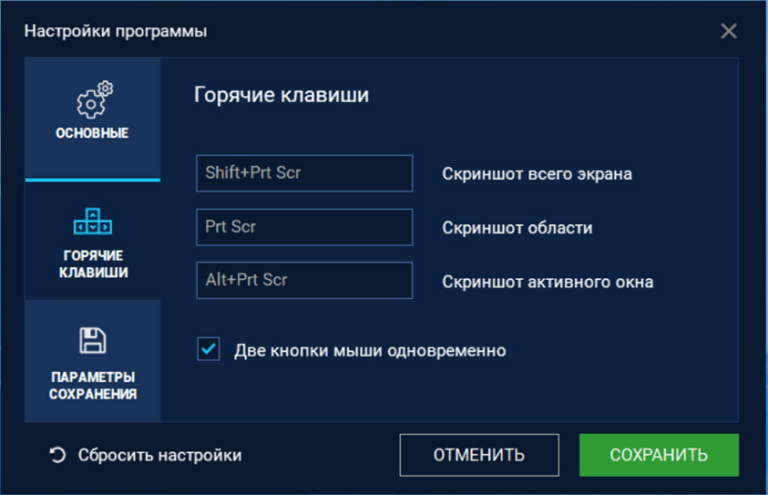Edit the Prt Scr area hotkey field
This screenshot has height=495, width=768.
304,227
